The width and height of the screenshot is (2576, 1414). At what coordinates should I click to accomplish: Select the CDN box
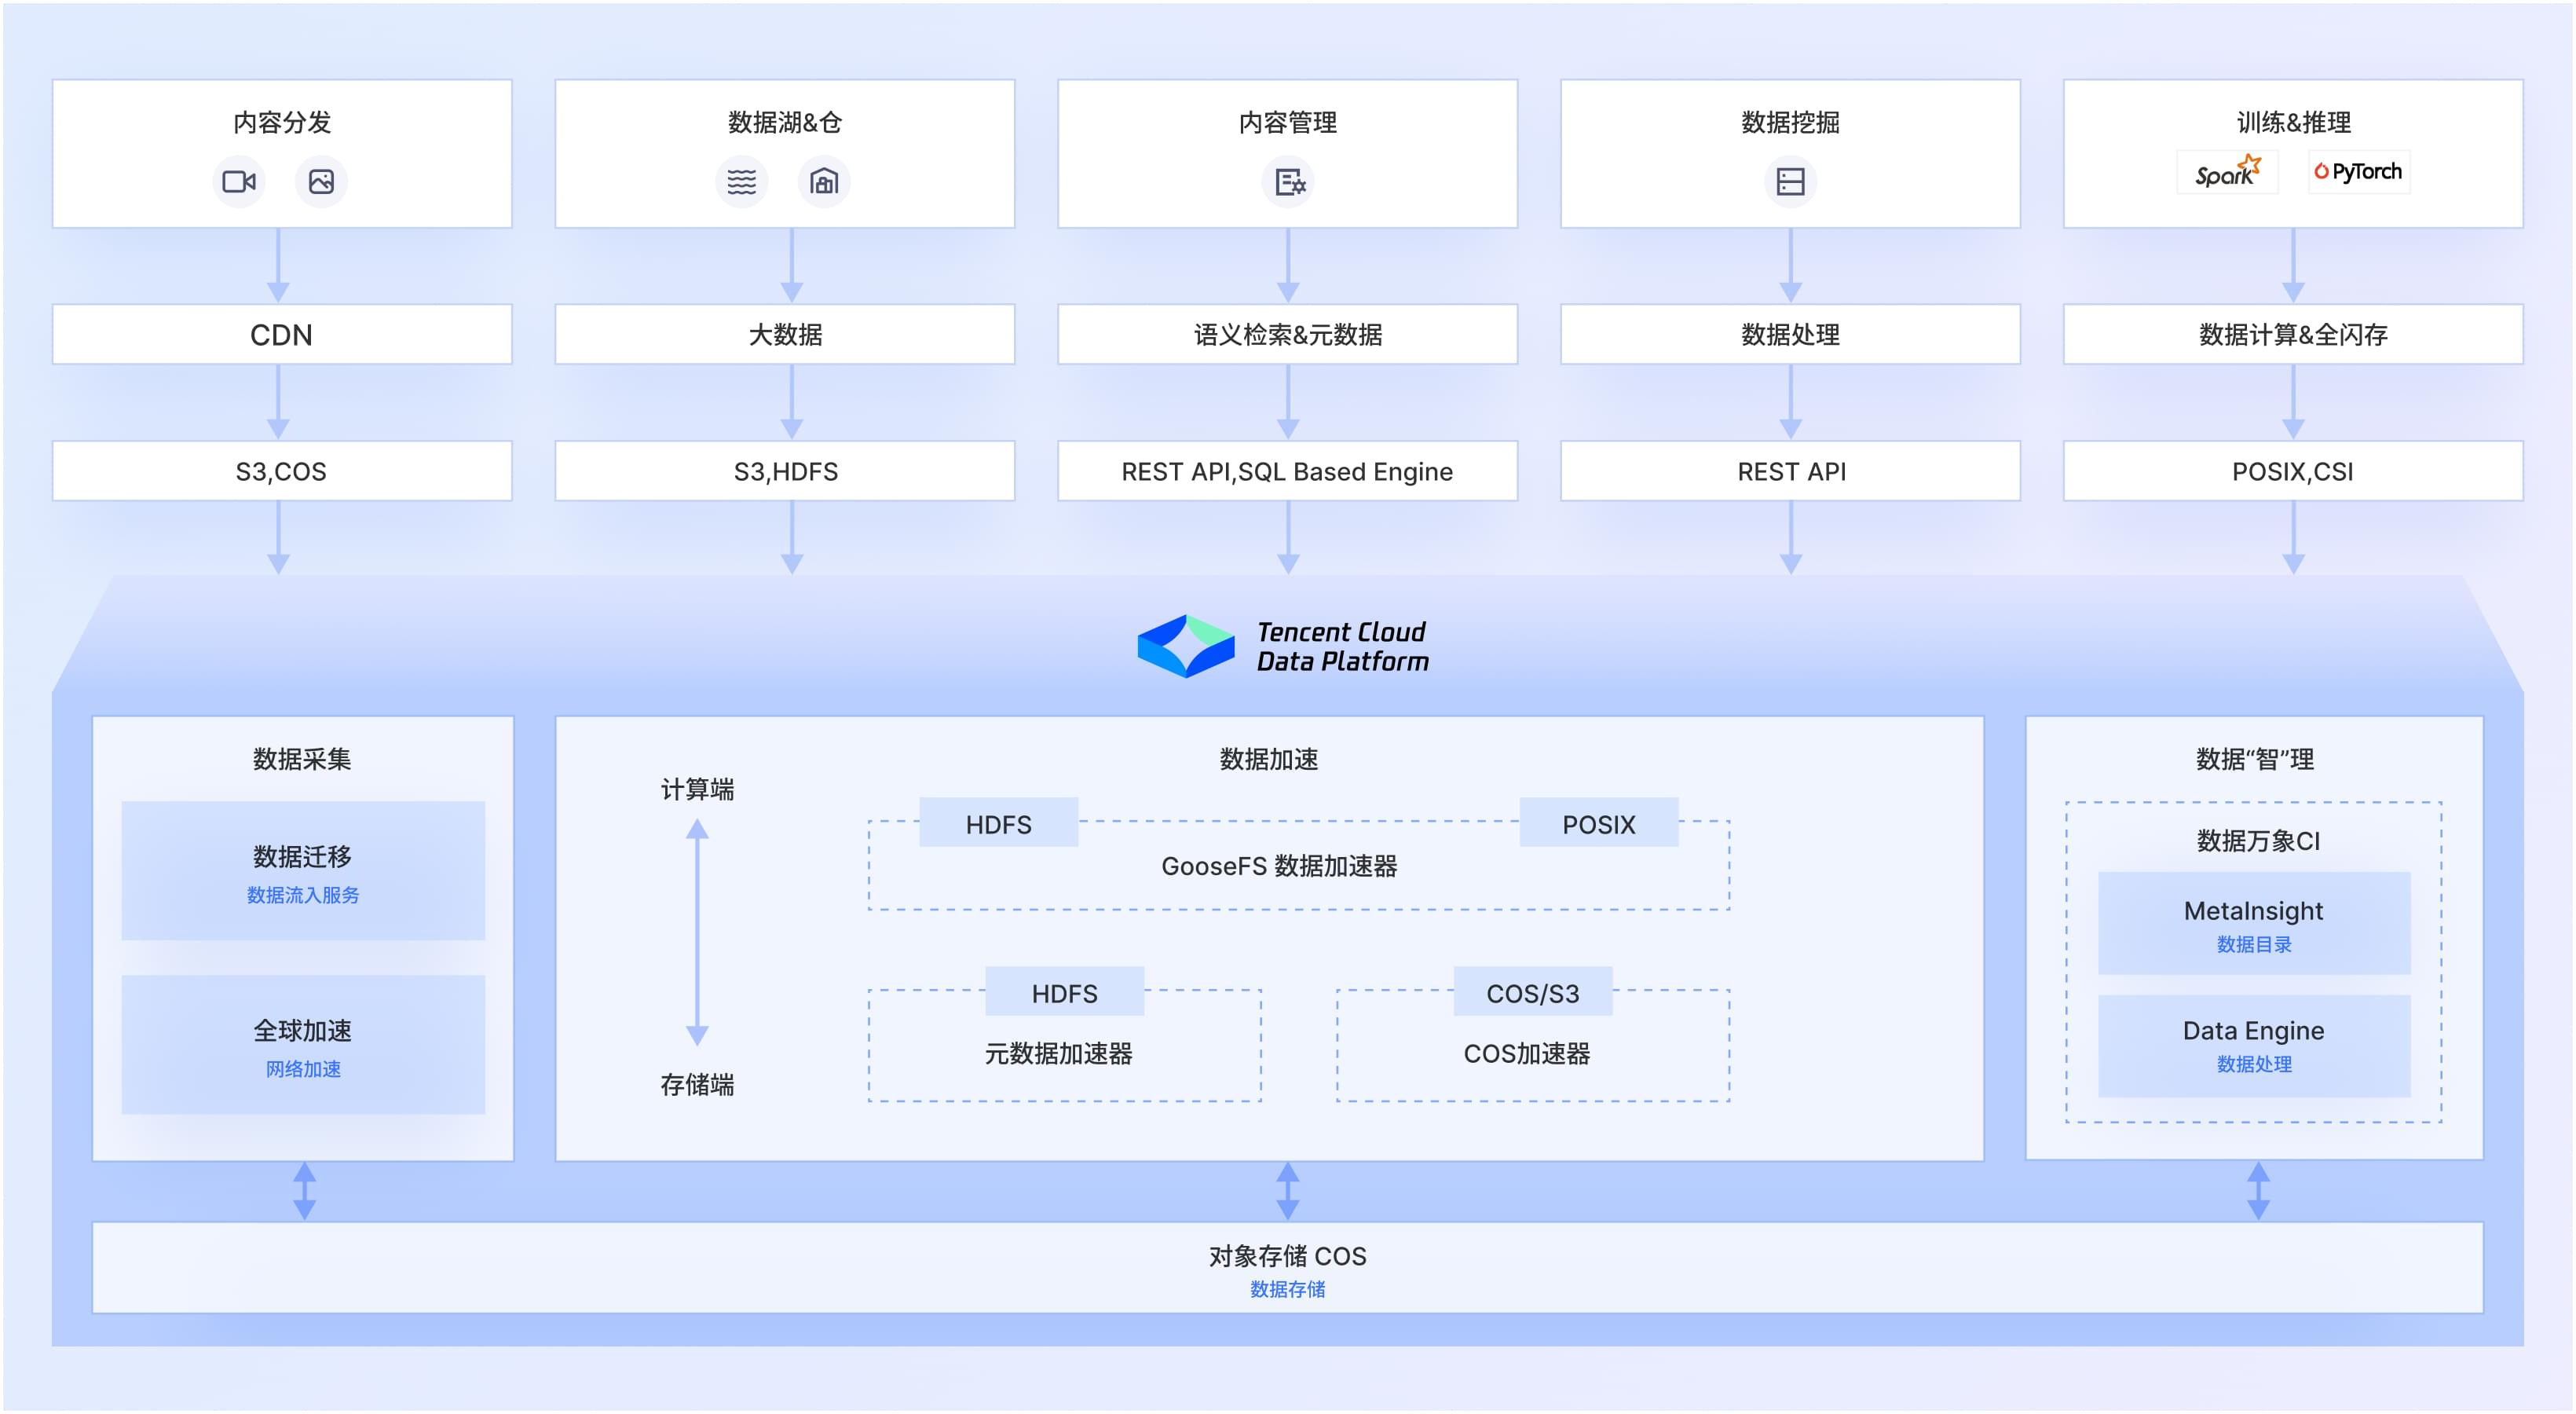[x=282, y=335]
